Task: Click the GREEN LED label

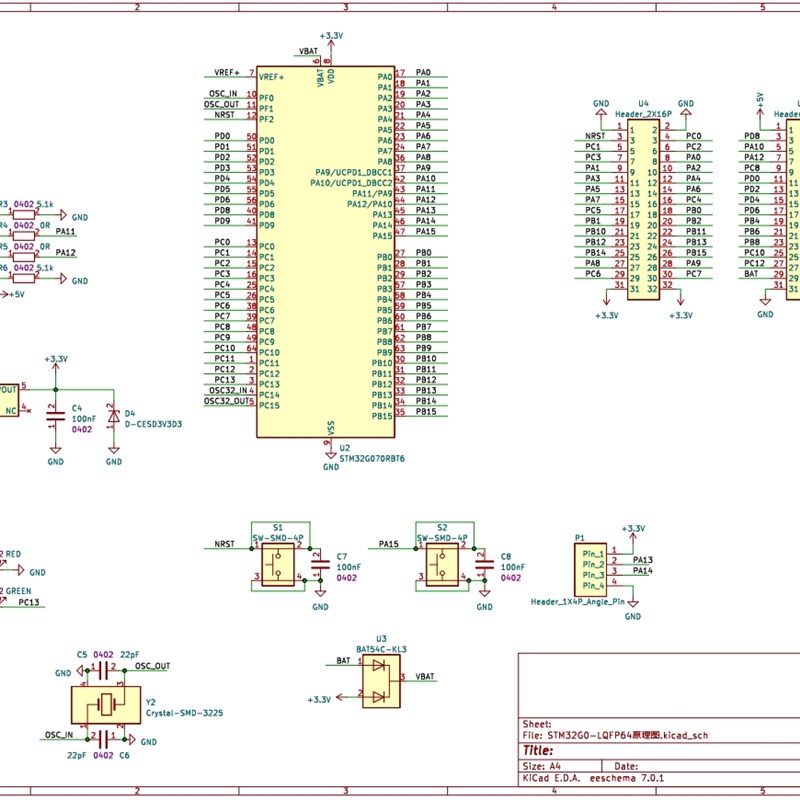Action: click(x=18, y=591)
